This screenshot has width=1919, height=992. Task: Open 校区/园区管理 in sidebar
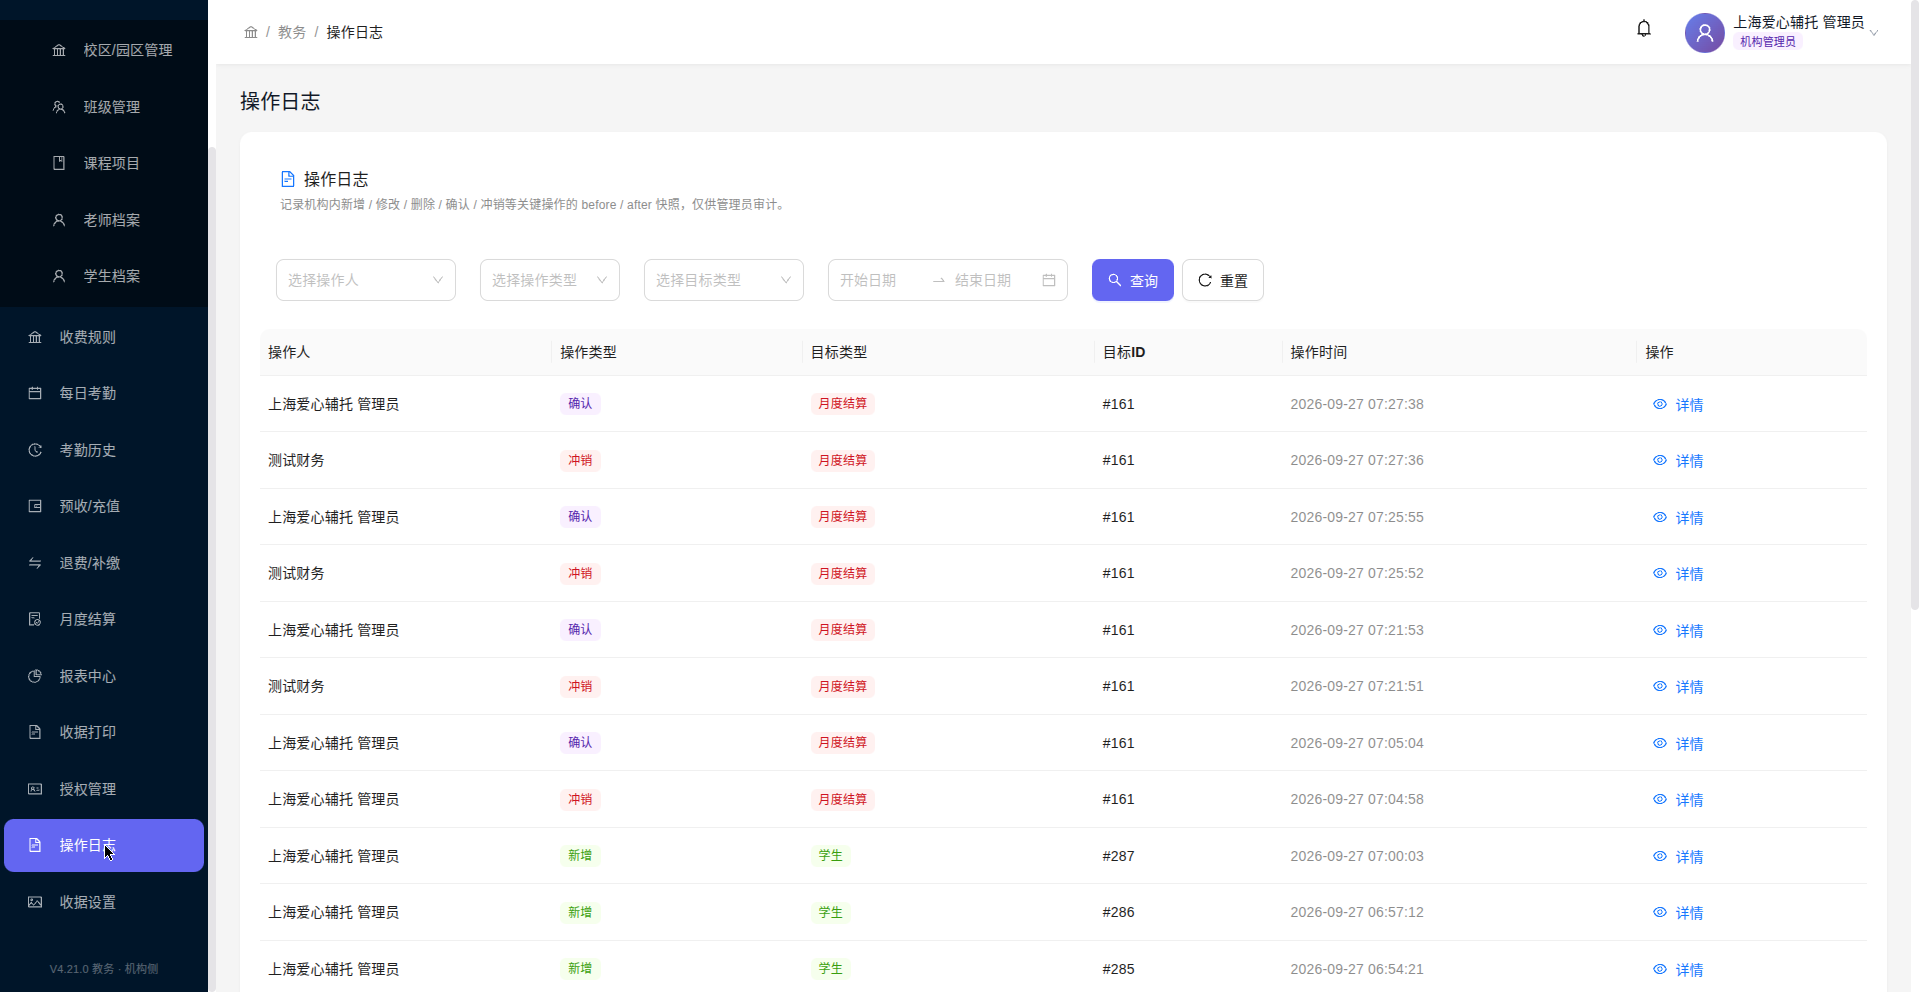coord(104,50)
